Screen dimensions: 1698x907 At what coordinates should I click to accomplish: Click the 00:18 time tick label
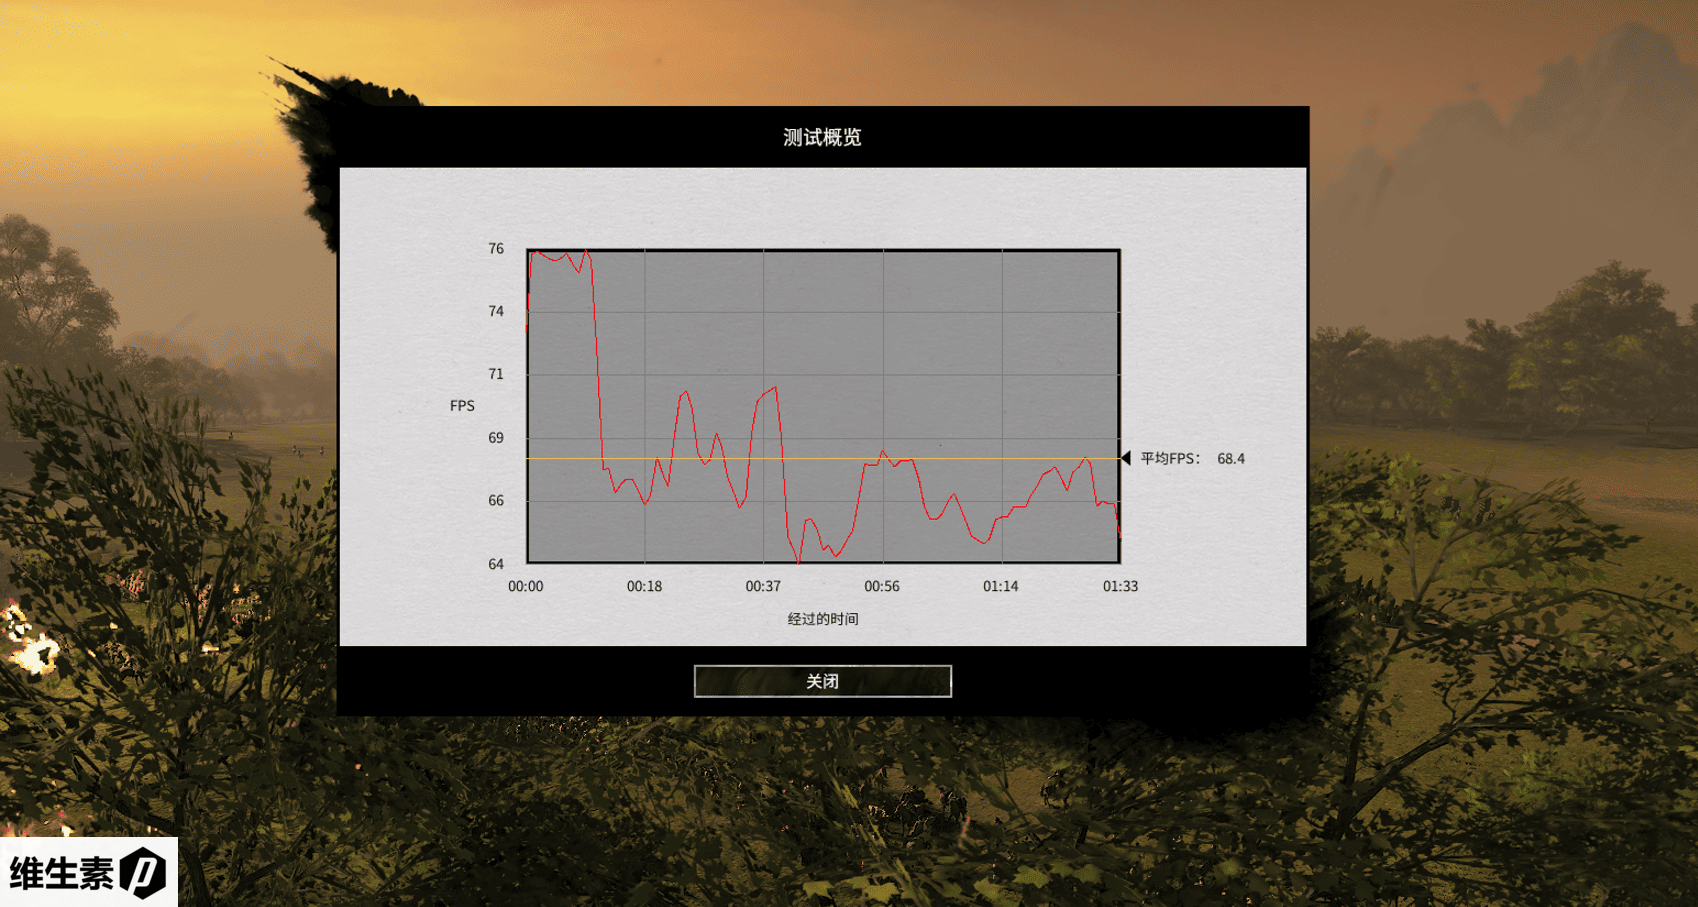click(x=644, y=586)
